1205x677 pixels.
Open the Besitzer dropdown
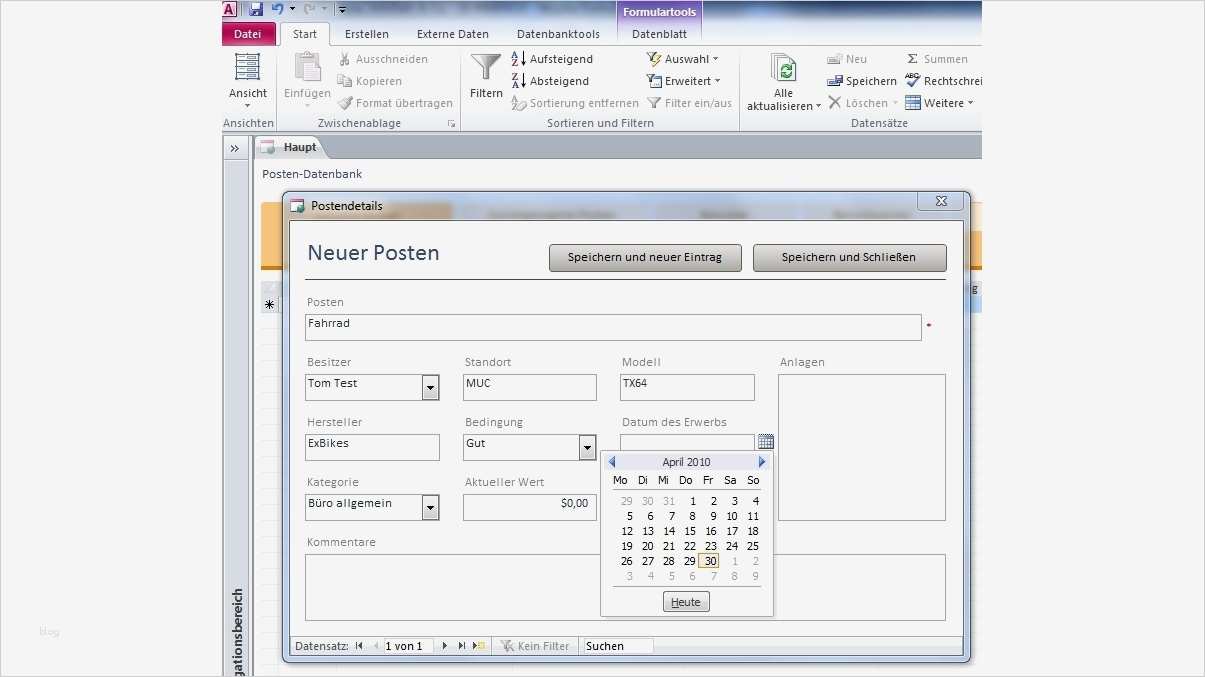click(430, 387)
